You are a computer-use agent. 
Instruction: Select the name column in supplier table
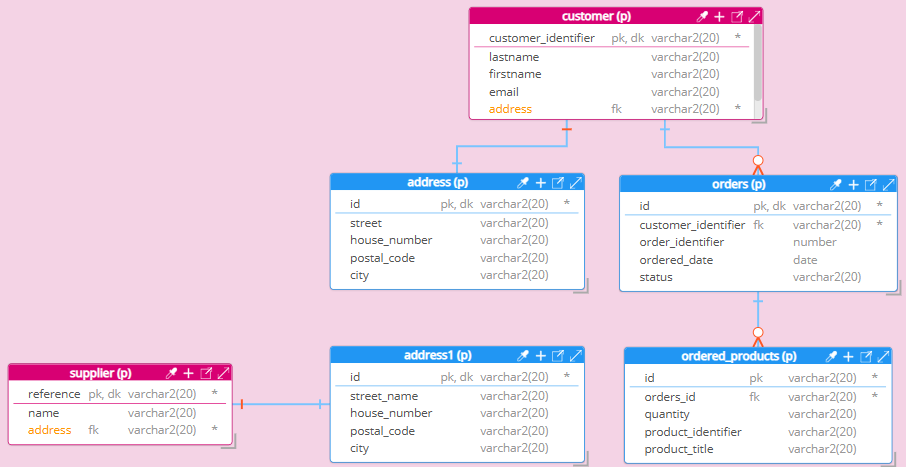[120, 413]
